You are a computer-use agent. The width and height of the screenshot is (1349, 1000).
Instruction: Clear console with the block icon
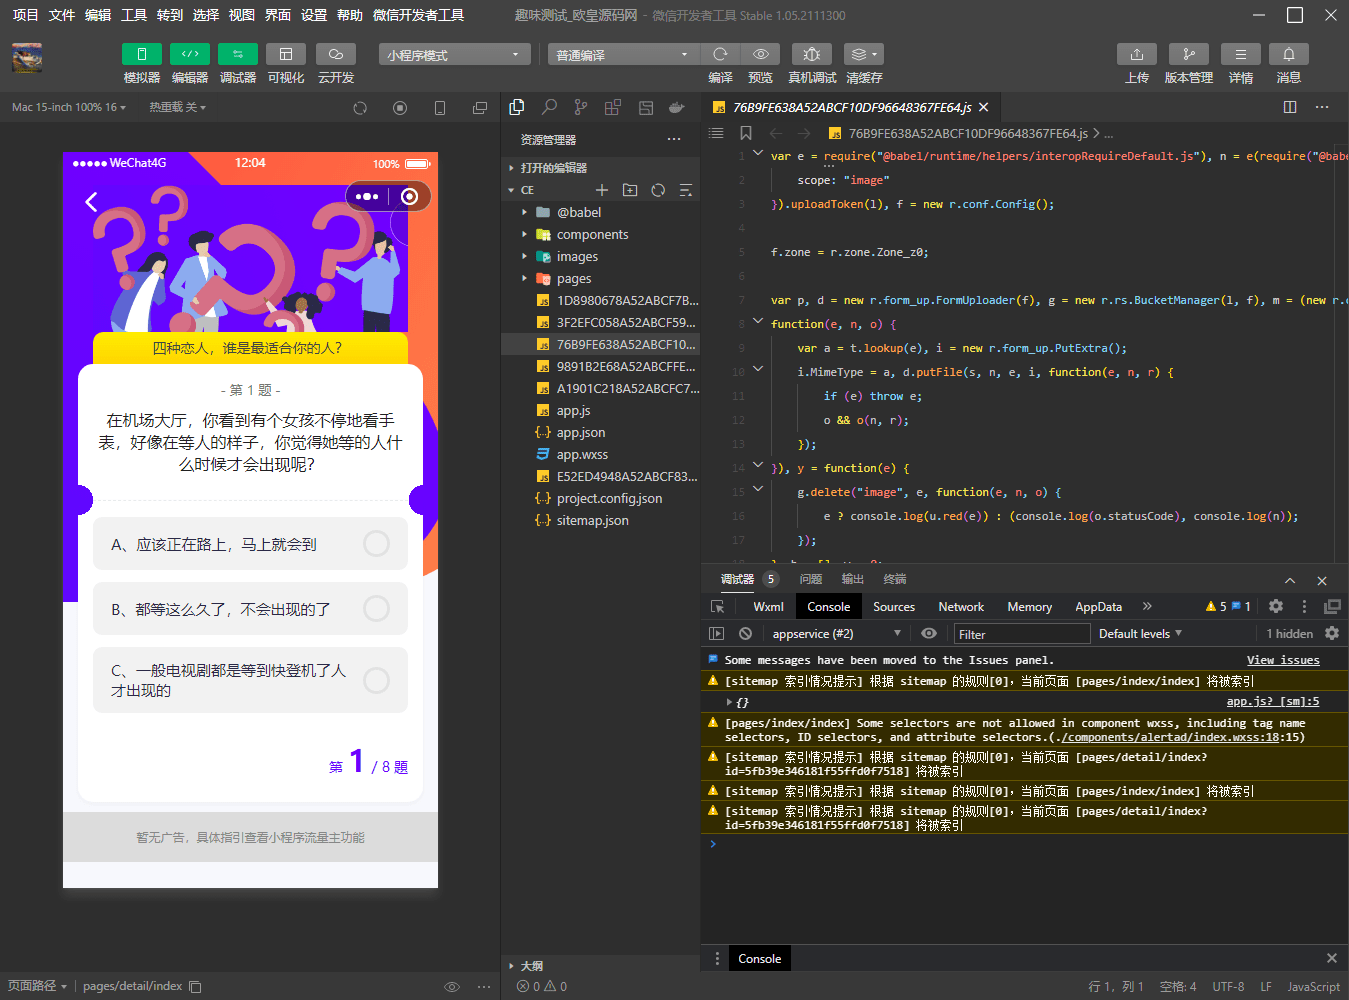click(x=745, y=633)
